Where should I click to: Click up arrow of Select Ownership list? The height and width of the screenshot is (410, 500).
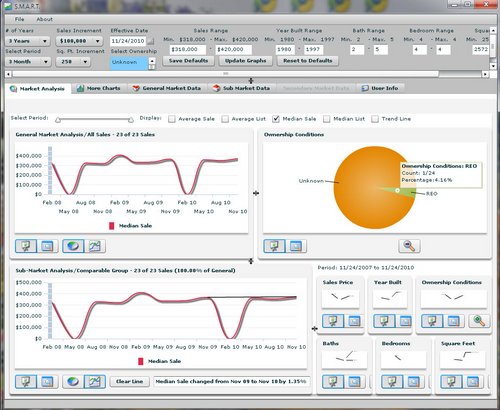(152, 61)
